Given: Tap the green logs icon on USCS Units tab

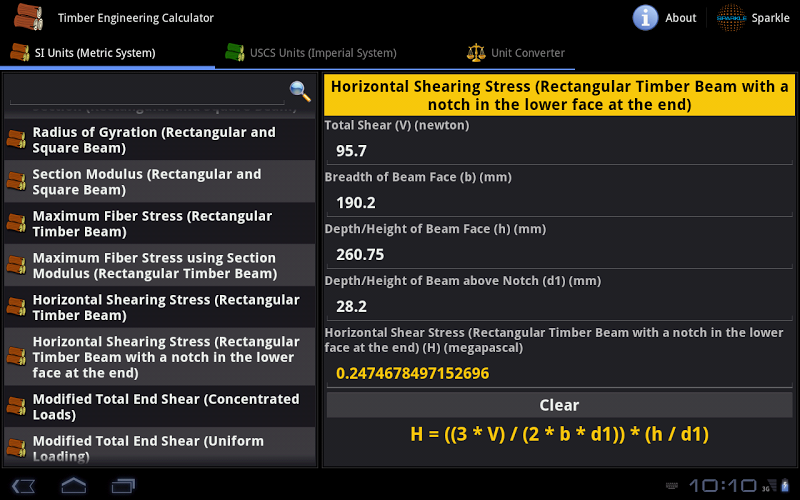Looking at the screenshot, I should click(235, 52).
